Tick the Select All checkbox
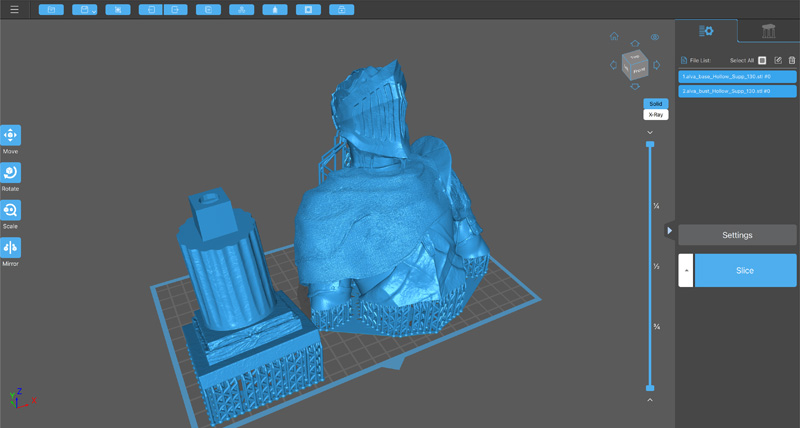This screenshot has width=800, height=428. (x=762, y=60)
